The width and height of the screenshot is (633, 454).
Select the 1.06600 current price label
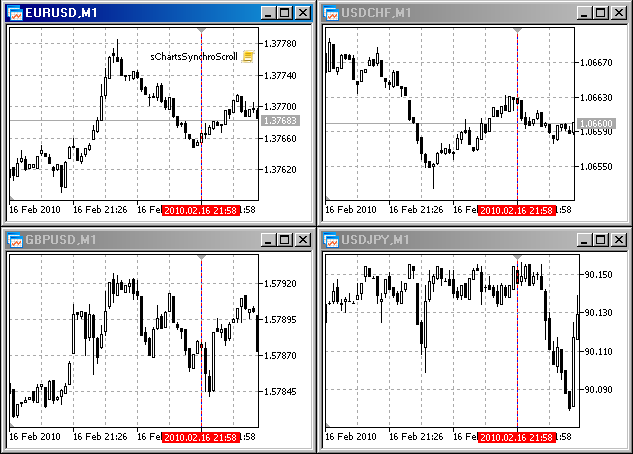coord(596,123)
